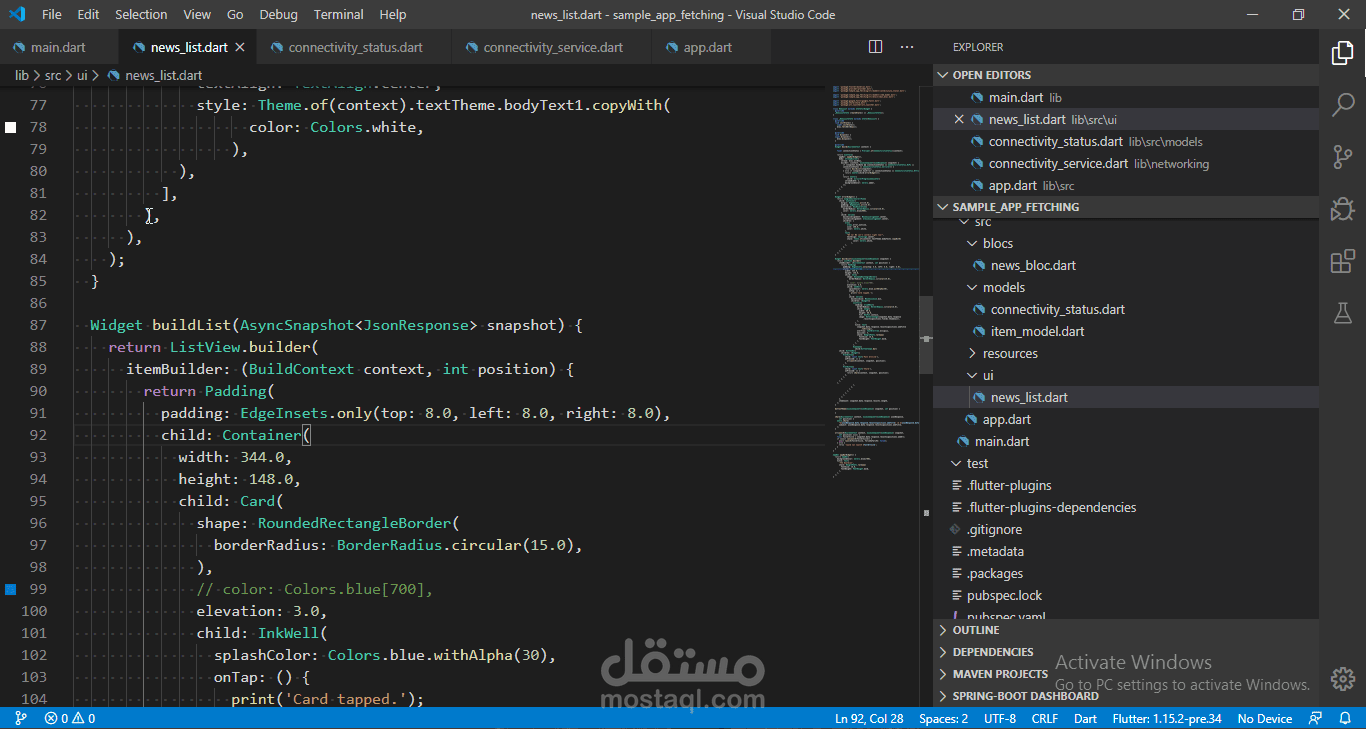Open the Debug view bug icon

point(1342,209)
